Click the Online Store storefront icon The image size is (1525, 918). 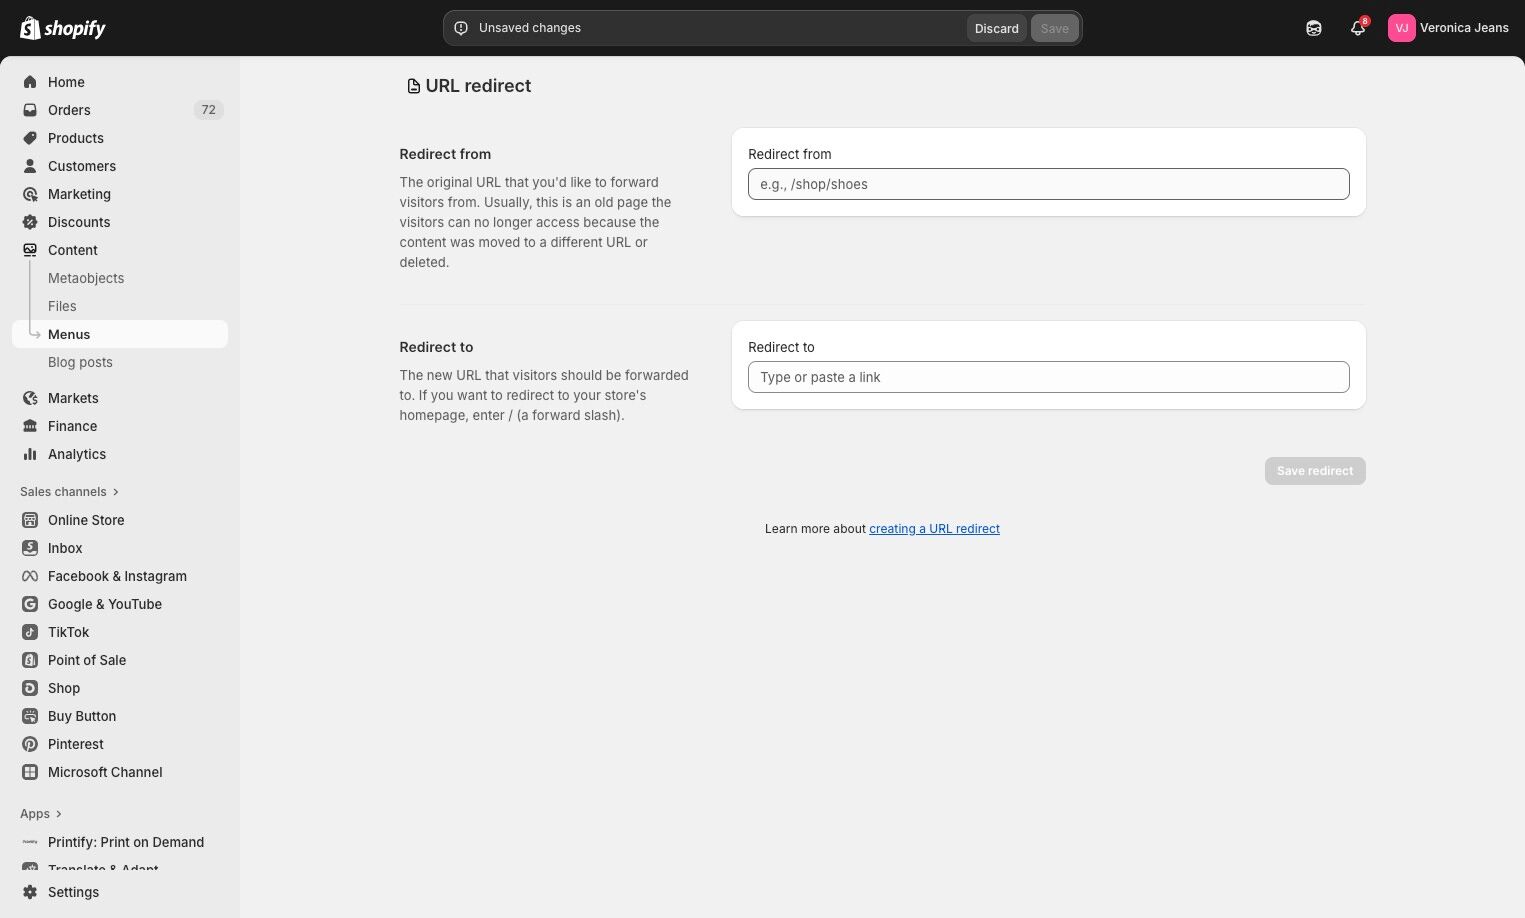[30, 520]
